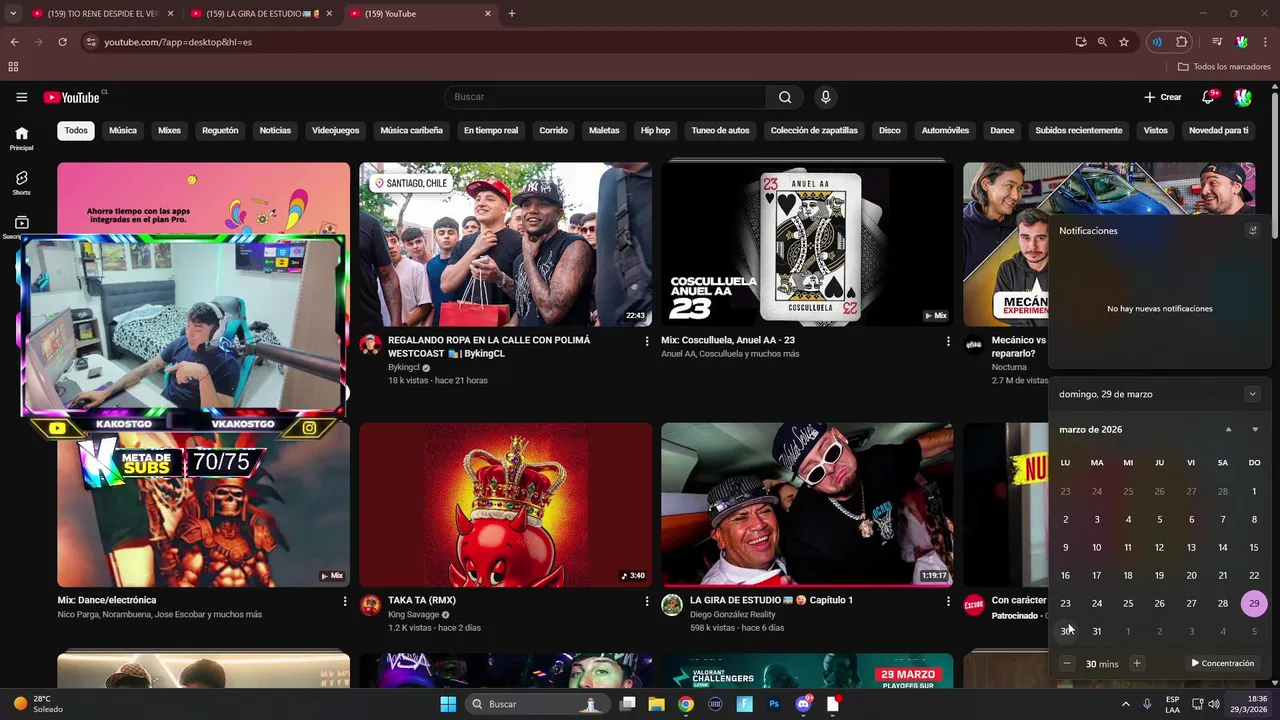The height and width of the screenshot is (720, 1280).
Task: Click the install app icon in address bar
Action: tap(1081, 42)
